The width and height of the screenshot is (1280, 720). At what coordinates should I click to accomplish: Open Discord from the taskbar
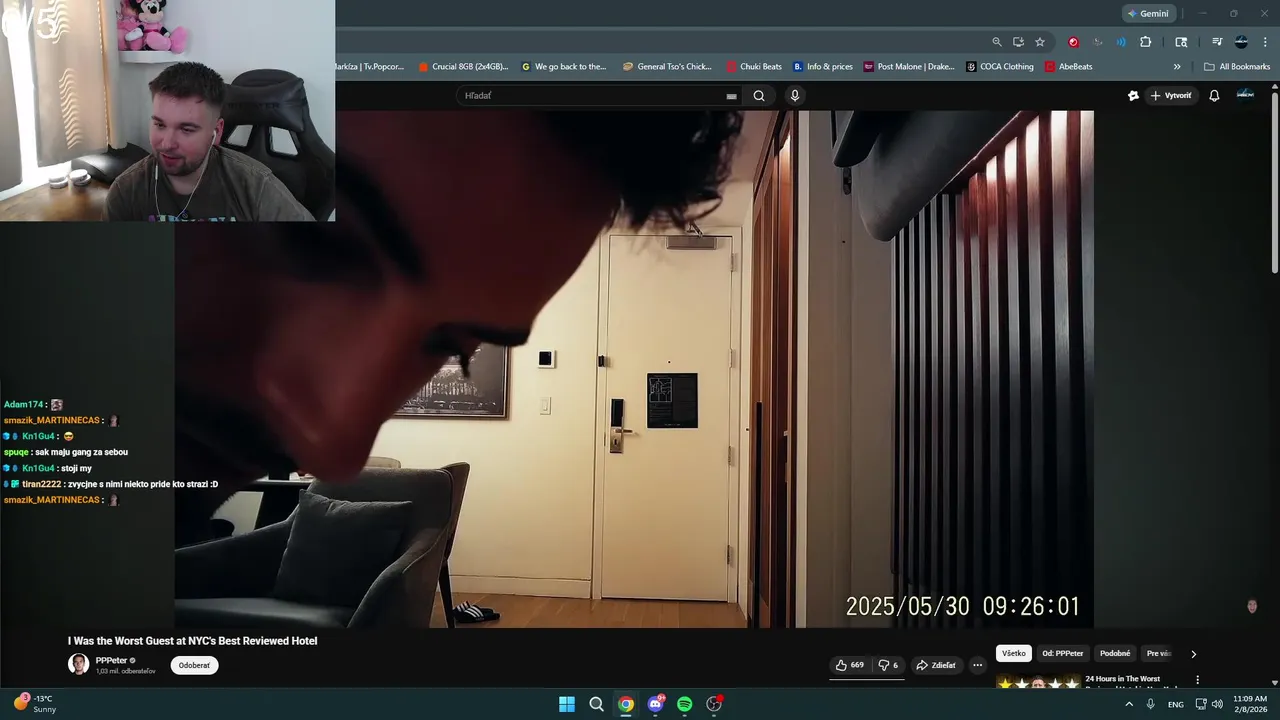tap(655, 704)
